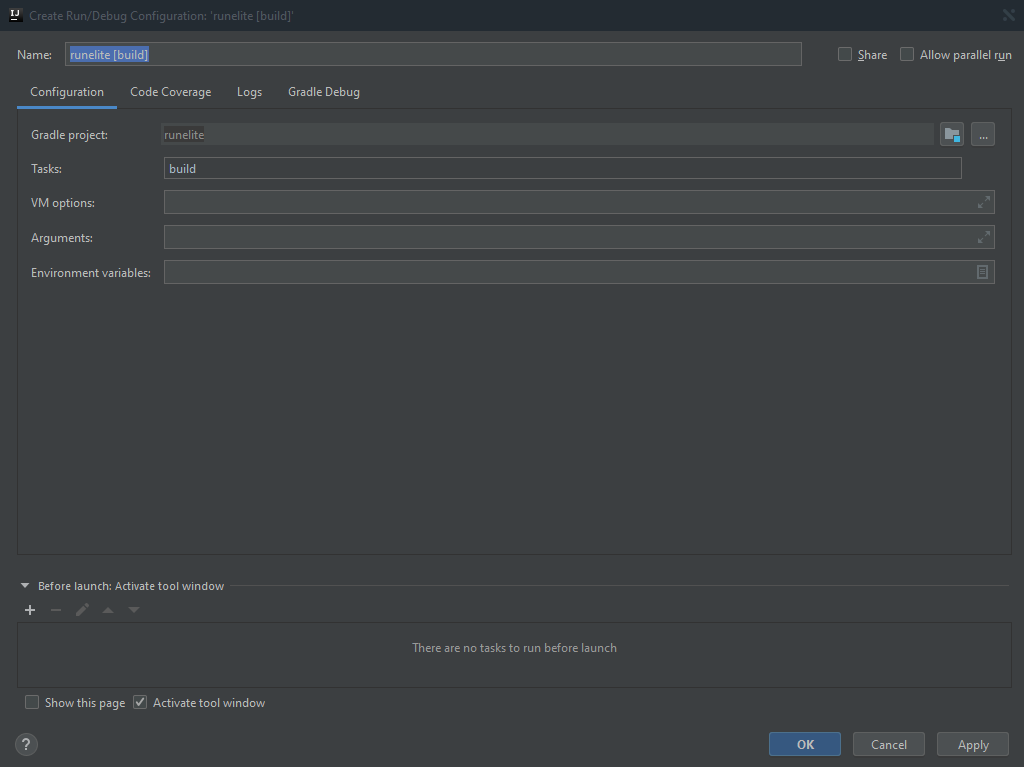Image resolution: width=1024 pixels, height=767 pixels.
Task: Disable Activate tool window
Action: tap(140, 702)
